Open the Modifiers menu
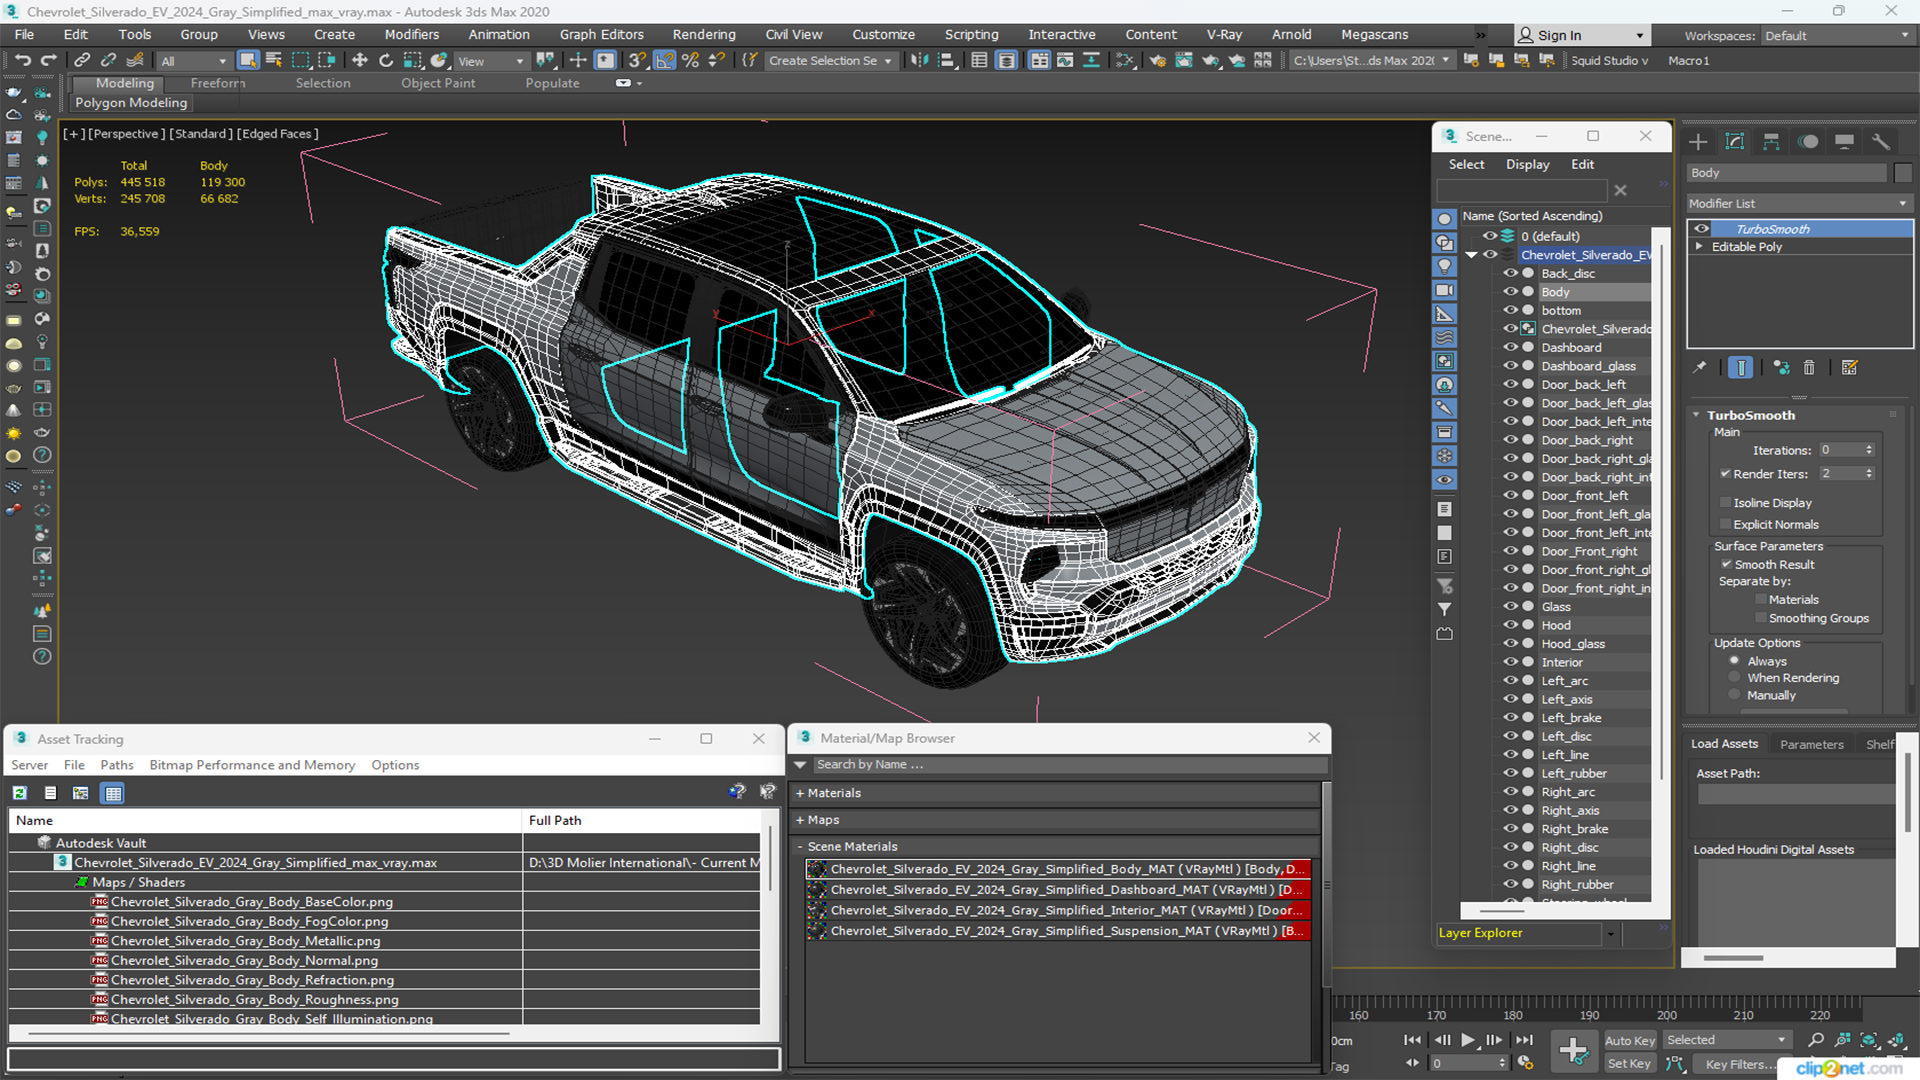Image resolution: width=1920 pixels, height=1080 pixels. coord(411,34)
